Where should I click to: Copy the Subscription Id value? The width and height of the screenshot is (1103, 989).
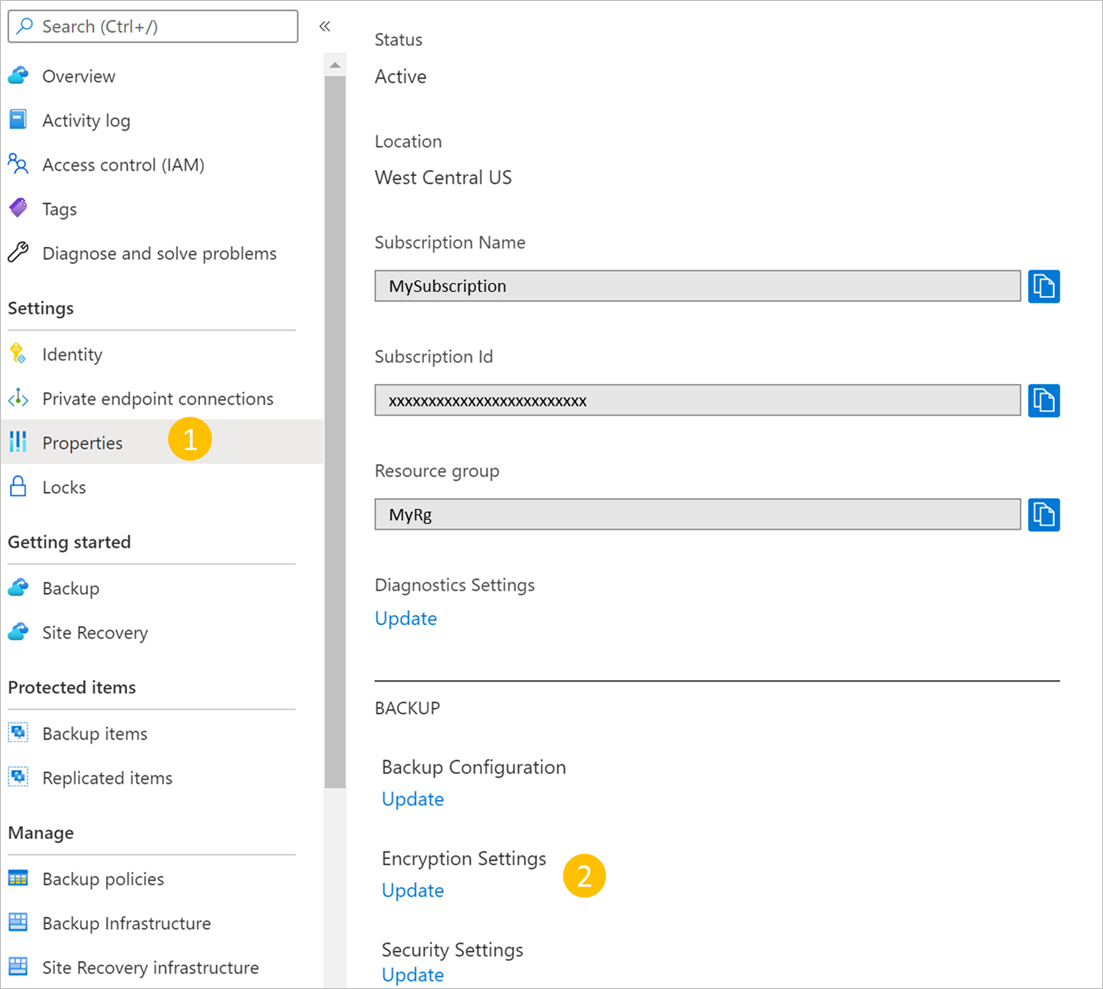click(x=1043, y=401)
